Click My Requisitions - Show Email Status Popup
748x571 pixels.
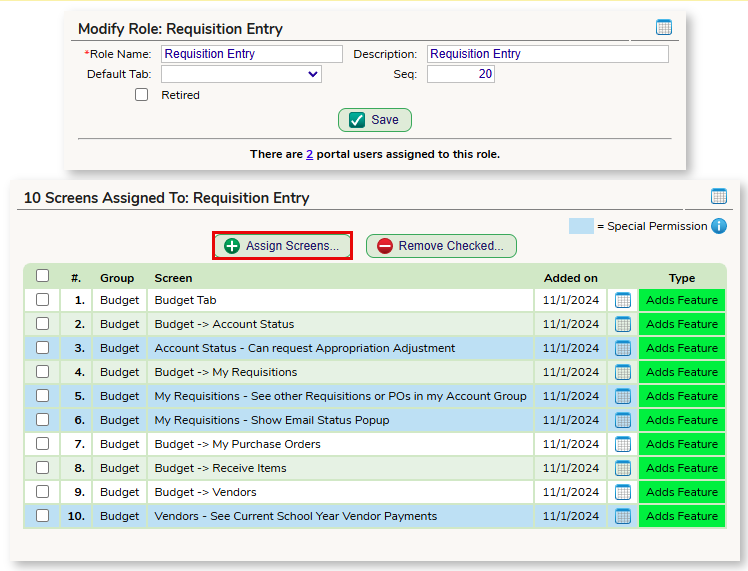[272, 420]
